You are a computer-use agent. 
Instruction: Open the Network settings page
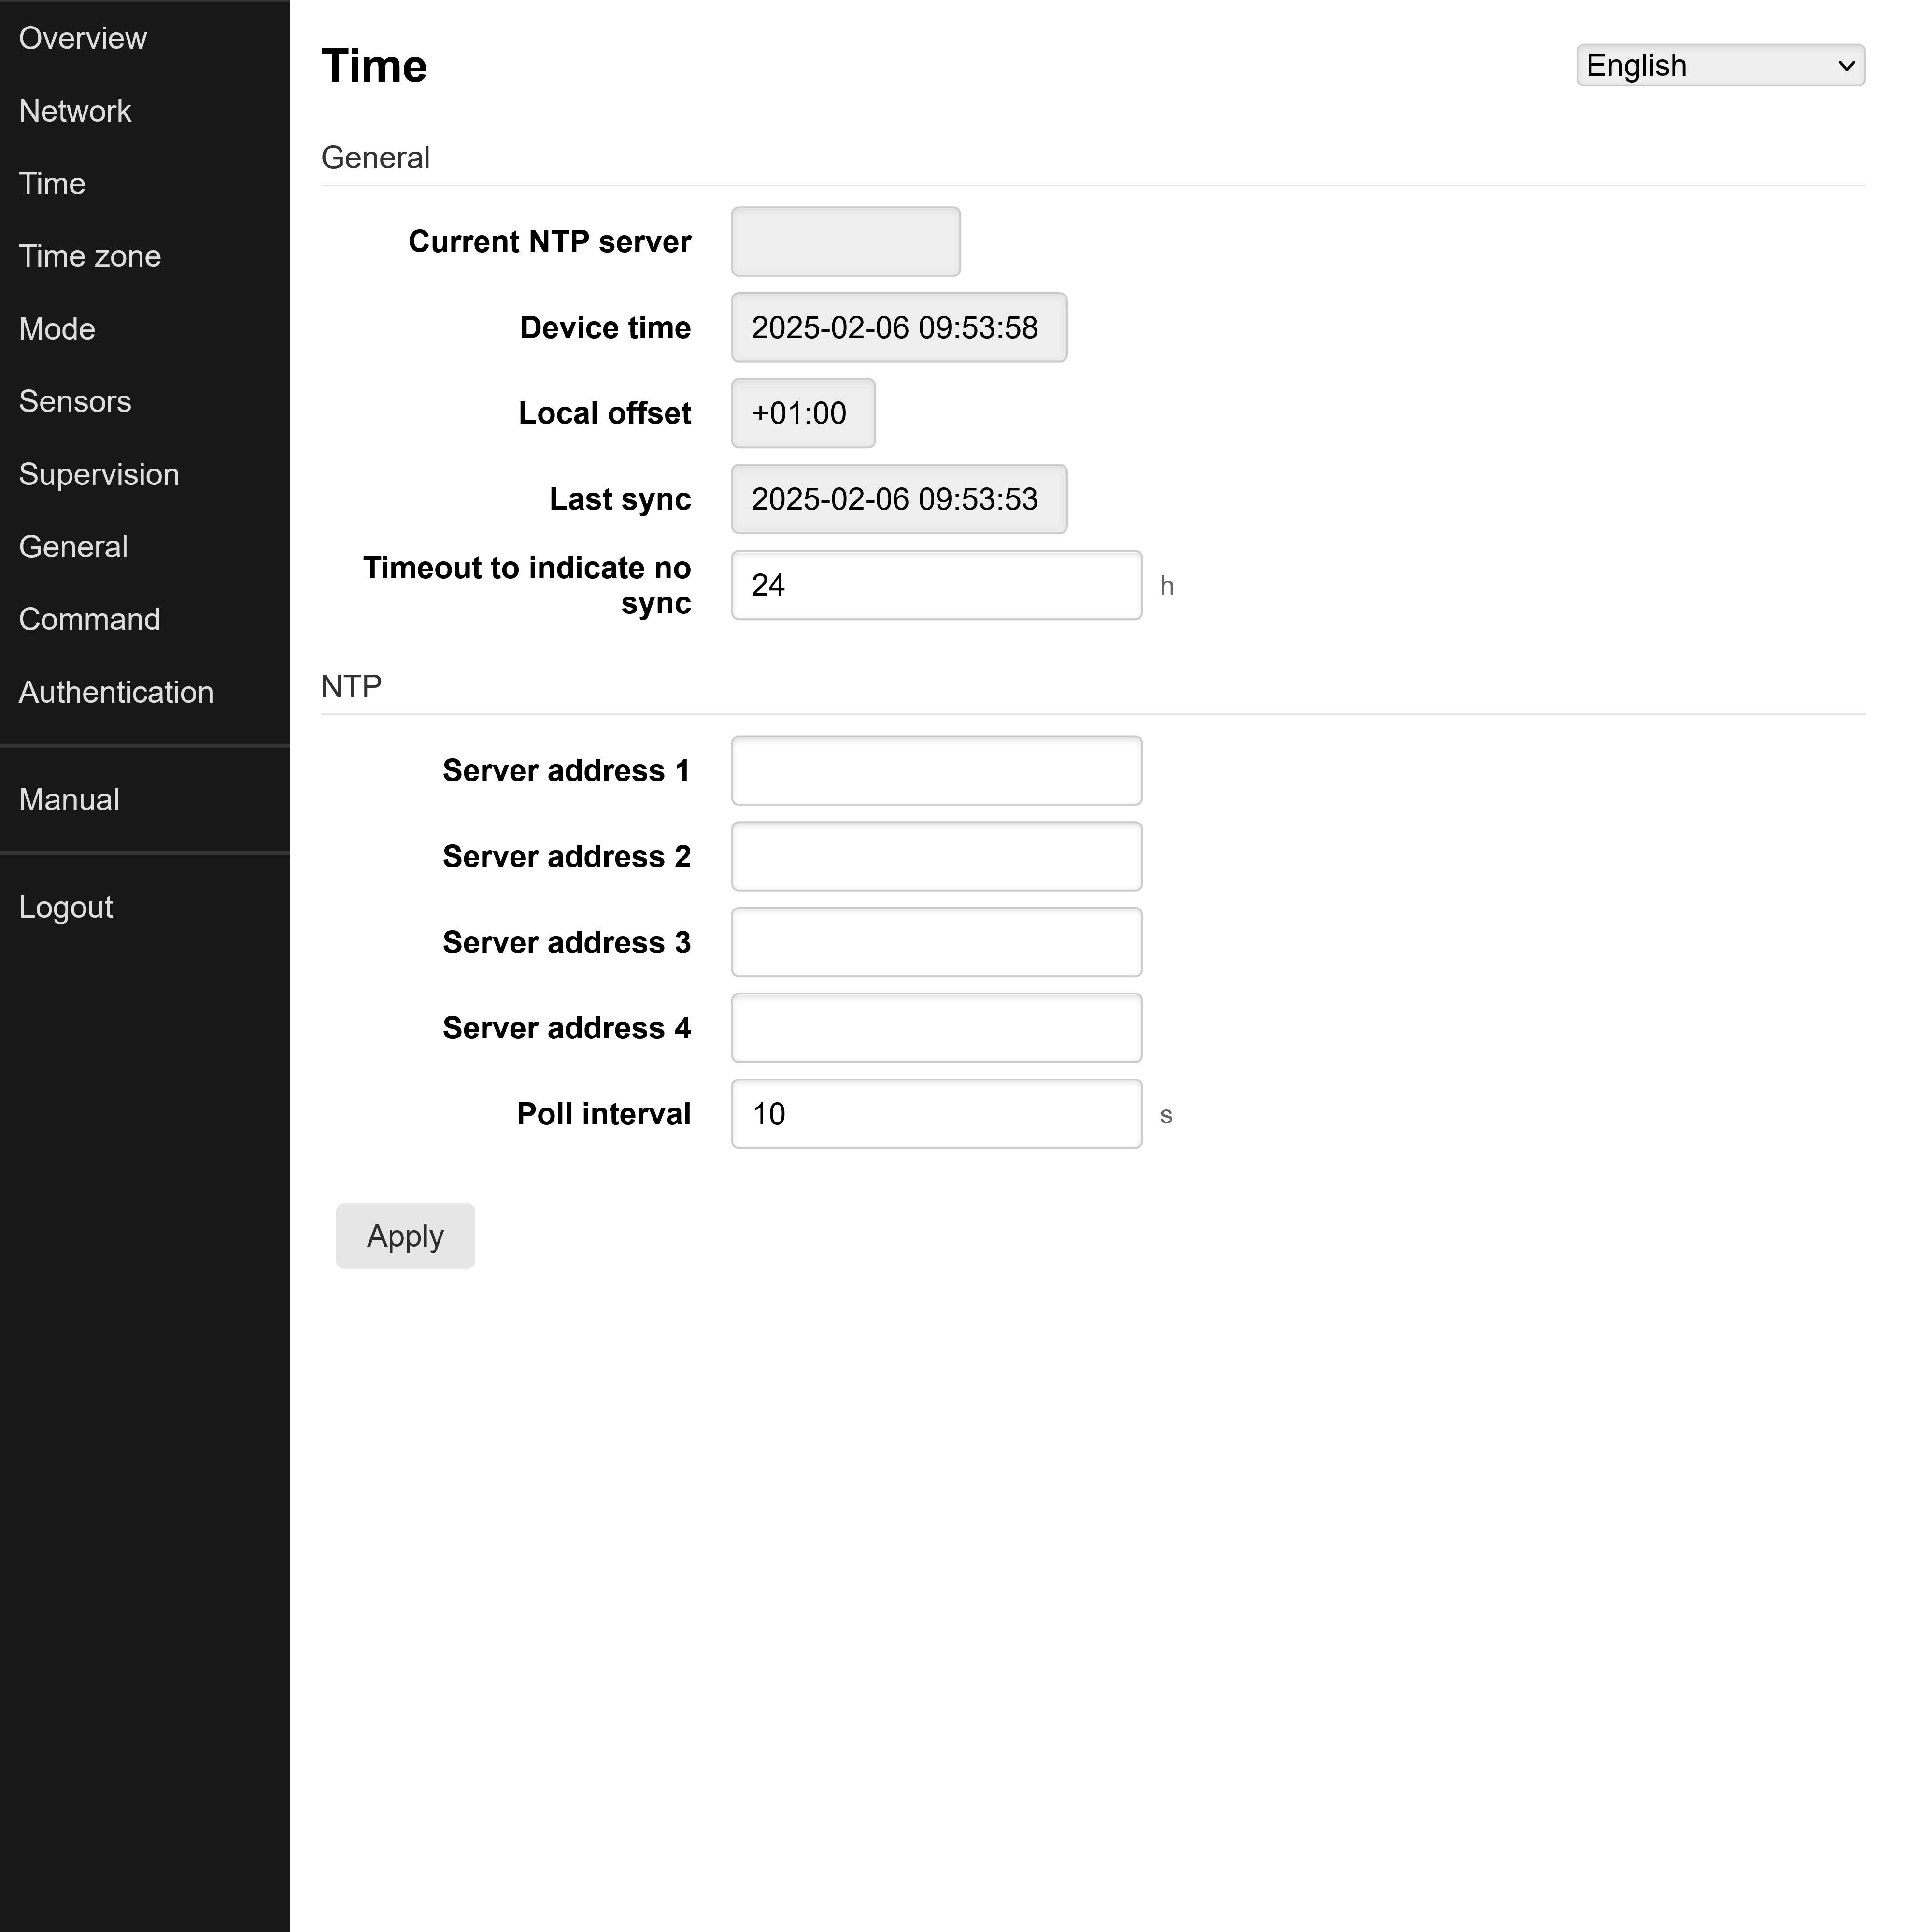point(75,111)
